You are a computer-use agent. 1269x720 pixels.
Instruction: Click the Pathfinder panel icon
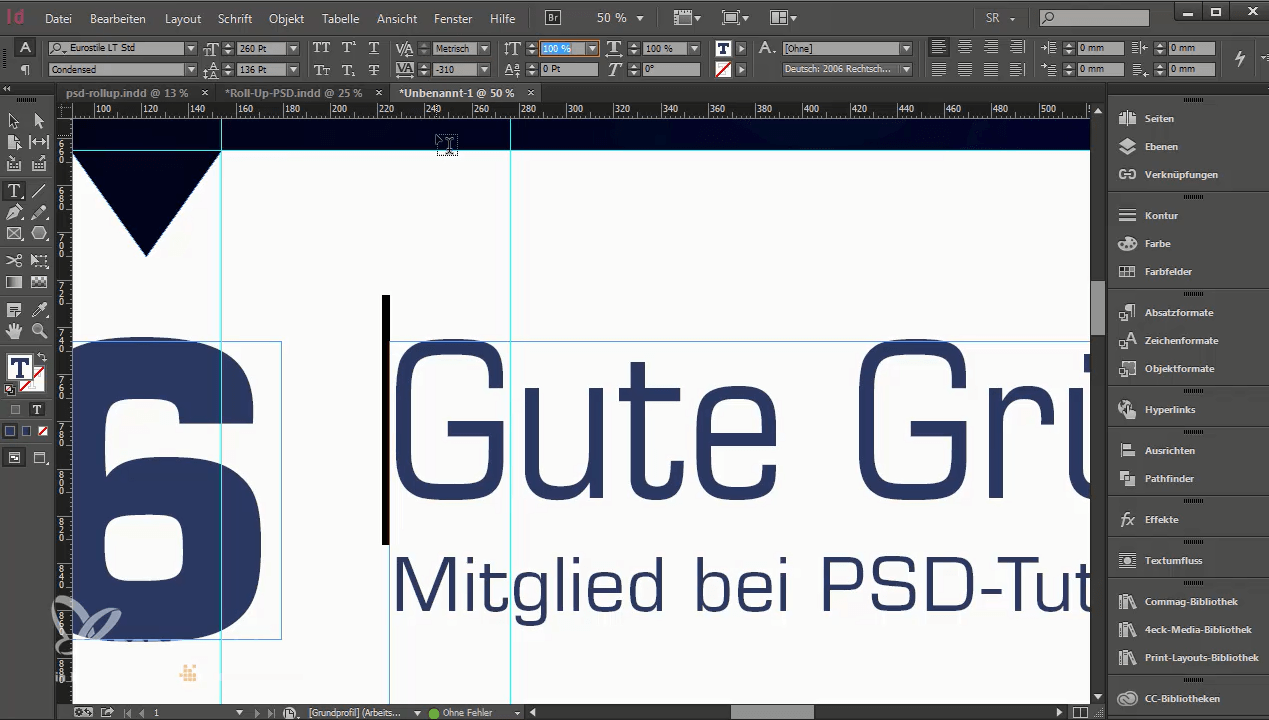1128,478
